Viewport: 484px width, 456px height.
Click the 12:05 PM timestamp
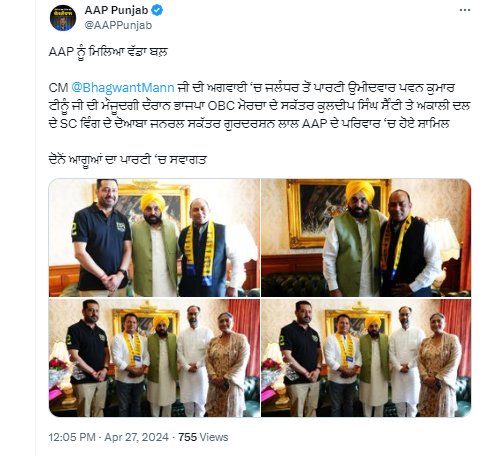tap(72, 437)
